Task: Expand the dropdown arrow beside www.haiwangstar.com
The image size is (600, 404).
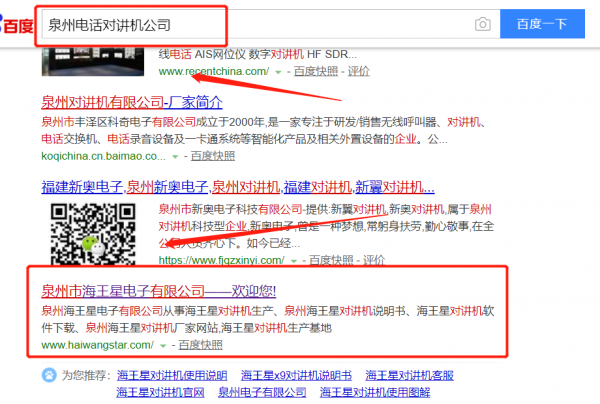Action: pyautogui.click(x=162, y=345)
